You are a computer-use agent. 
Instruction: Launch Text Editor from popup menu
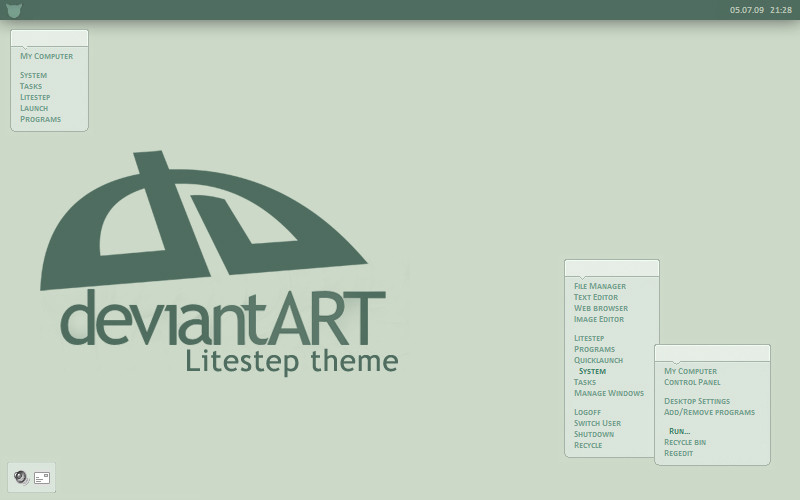[x=596, y=297]
